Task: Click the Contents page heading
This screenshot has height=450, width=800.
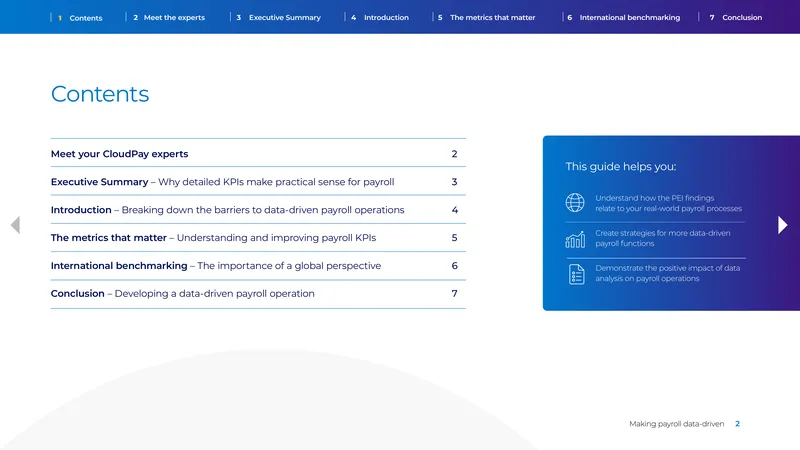Action: [x=100, y=94]
